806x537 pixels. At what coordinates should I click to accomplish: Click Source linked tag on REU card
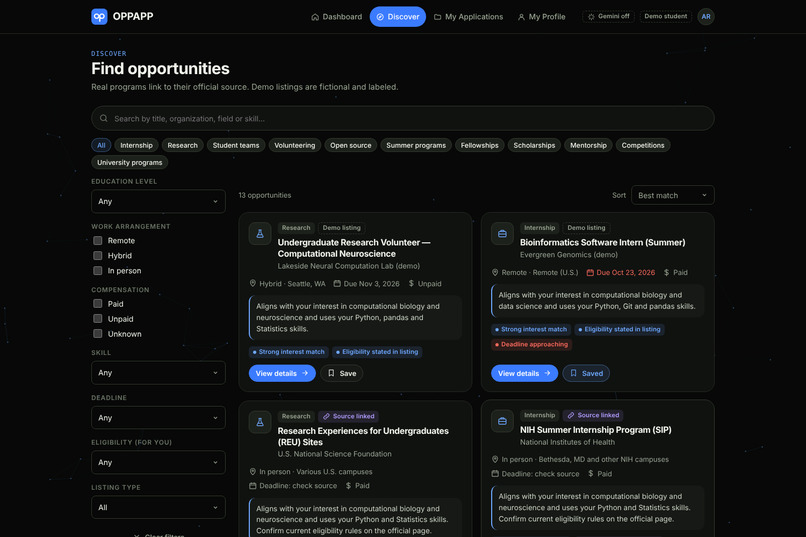click(349, 416)
